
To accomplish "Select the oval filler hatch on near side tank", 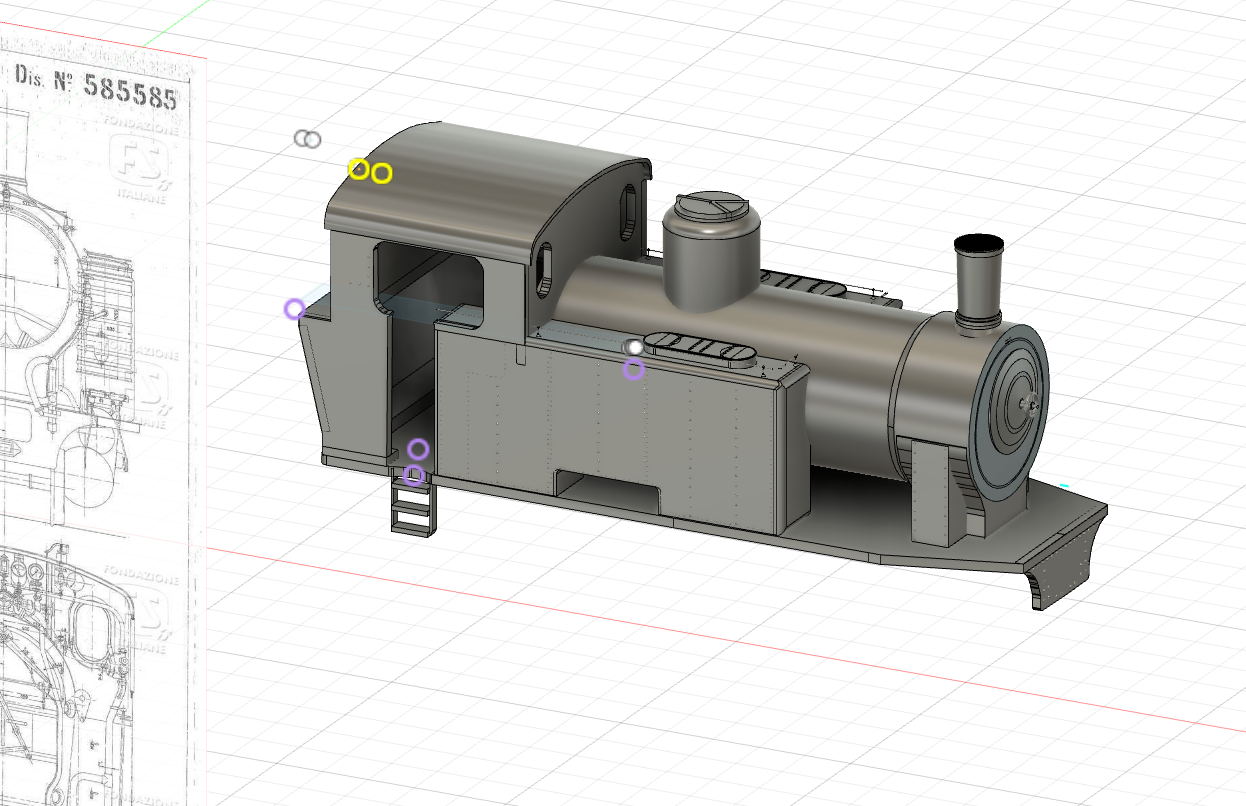I will click(702, 349).
